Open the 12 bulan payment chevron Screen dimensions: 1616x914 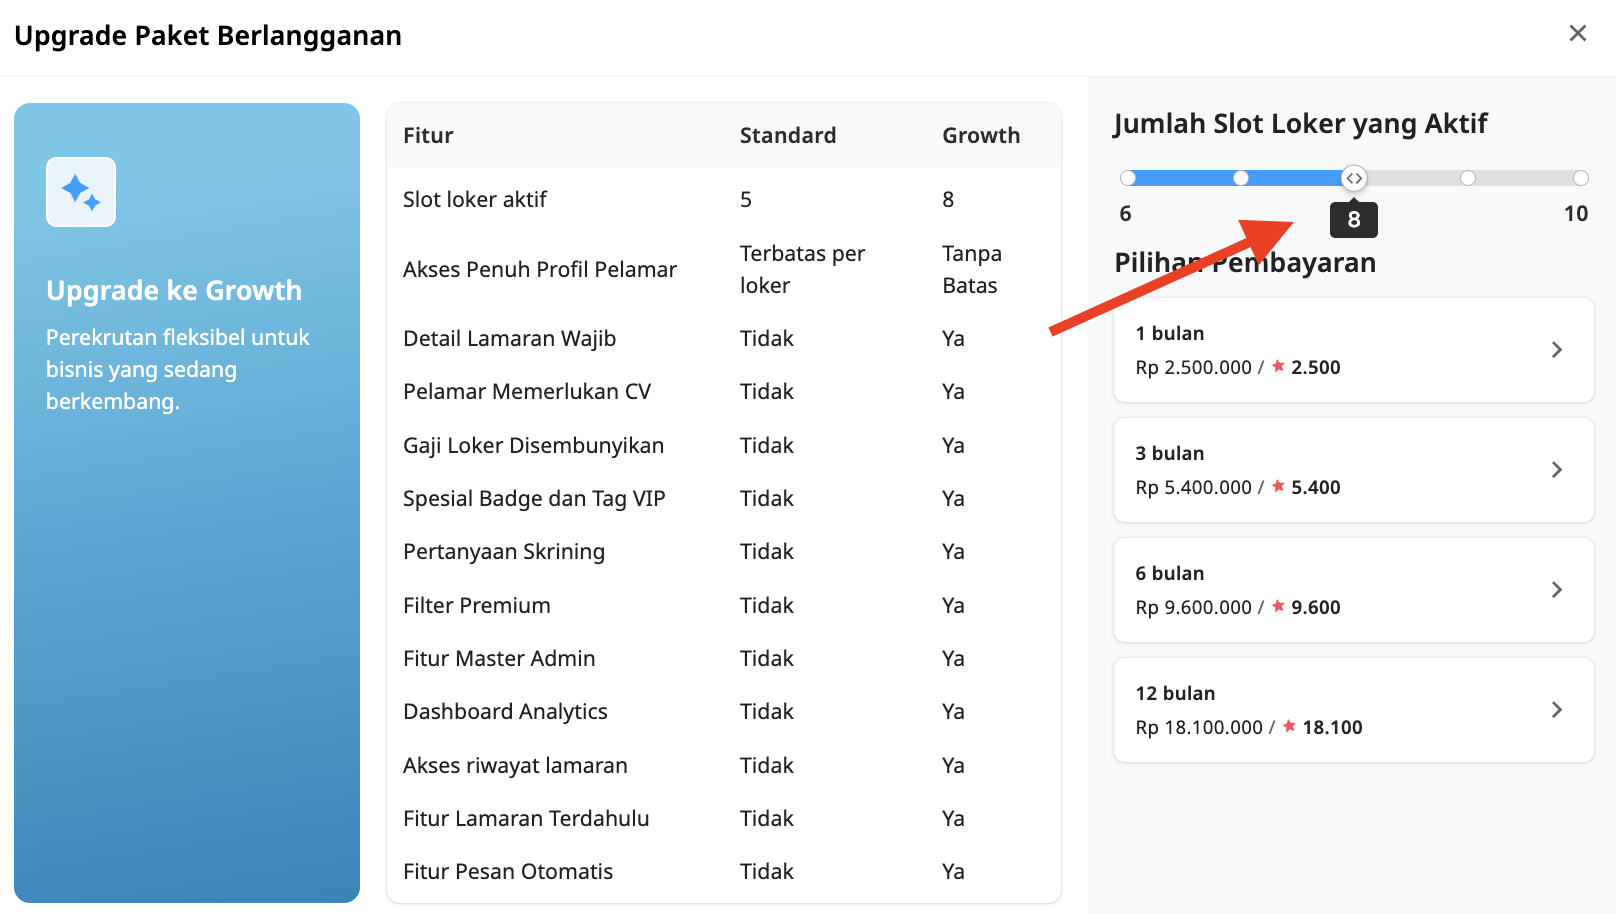point(1556,710)
